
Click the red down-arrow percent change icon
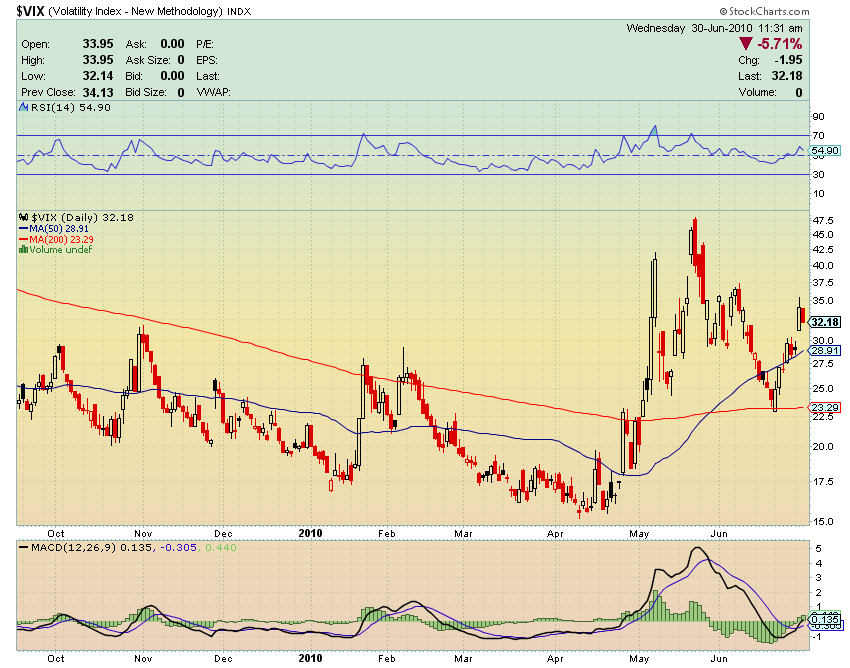pos(746,43)
